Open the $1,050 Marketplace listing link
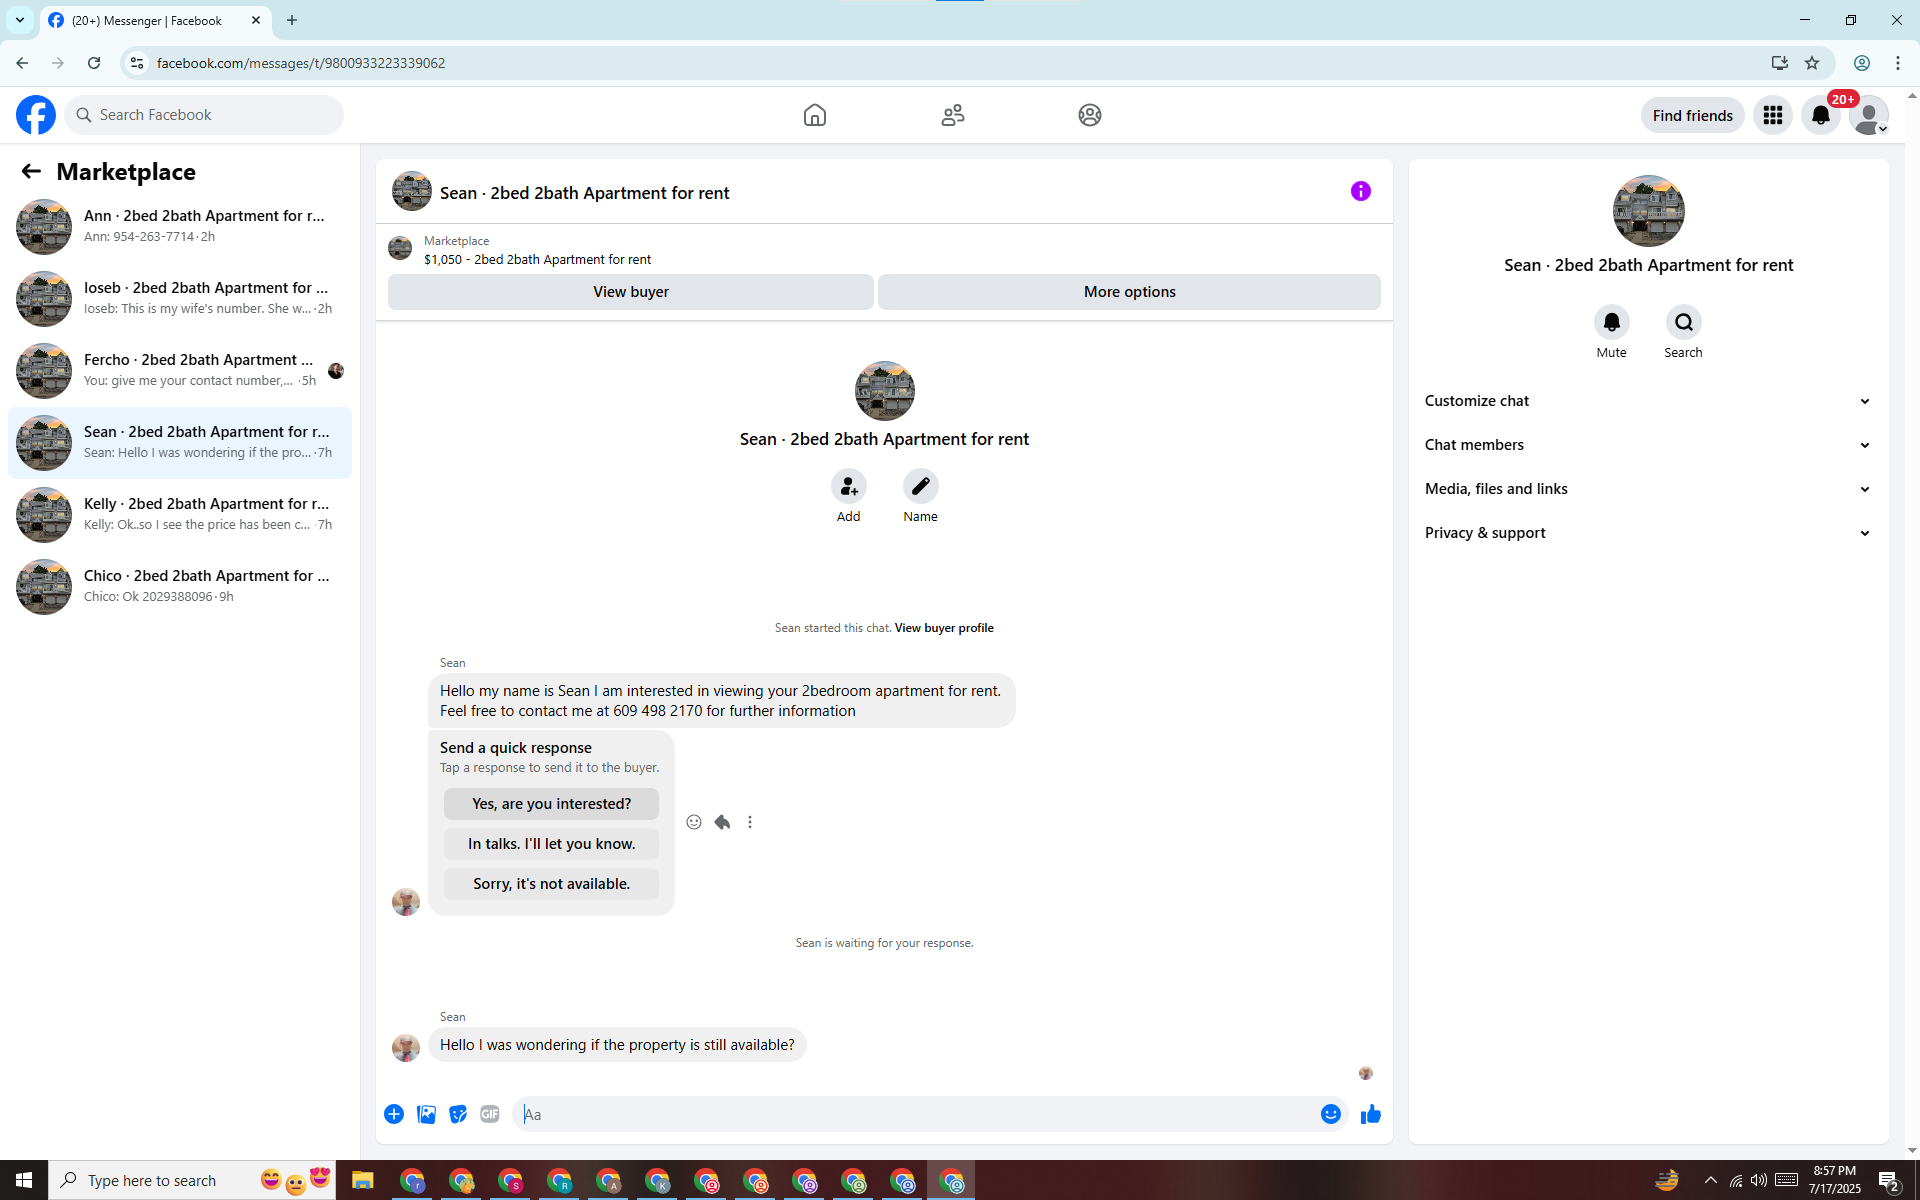This screenshot has width=1920, height=1200. (x=537, y=260)
